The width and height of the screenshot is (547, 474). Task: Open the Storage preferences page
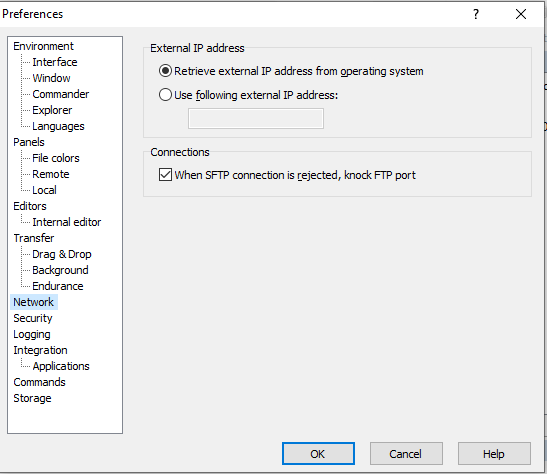[x=32, y=398]
